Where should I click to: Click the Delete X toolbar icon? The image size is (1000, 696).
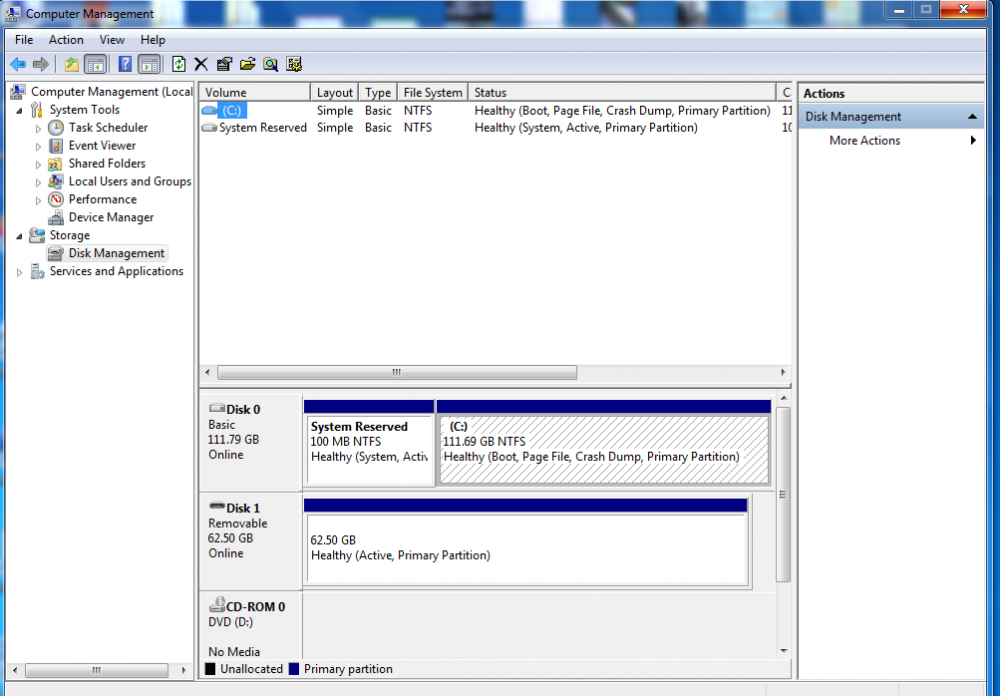pyautogui.click(x=201, y=64)
